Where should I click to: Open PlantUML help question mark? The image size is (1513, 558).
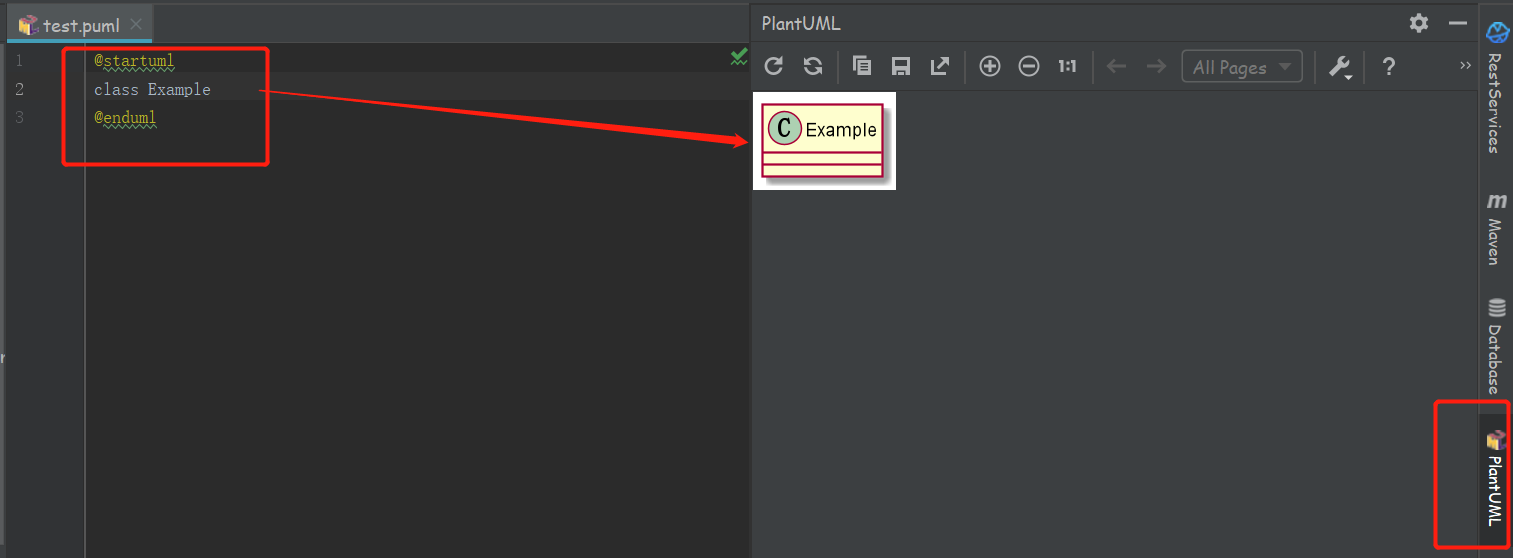[1388, 67]
